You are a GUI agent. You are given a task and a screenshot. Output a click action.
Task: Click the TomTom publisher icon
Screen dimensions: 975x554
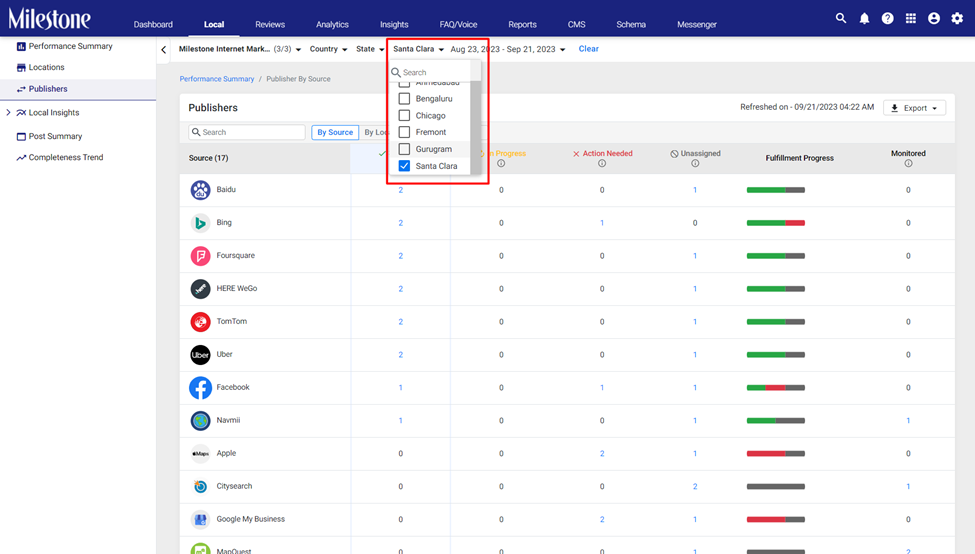200,321
